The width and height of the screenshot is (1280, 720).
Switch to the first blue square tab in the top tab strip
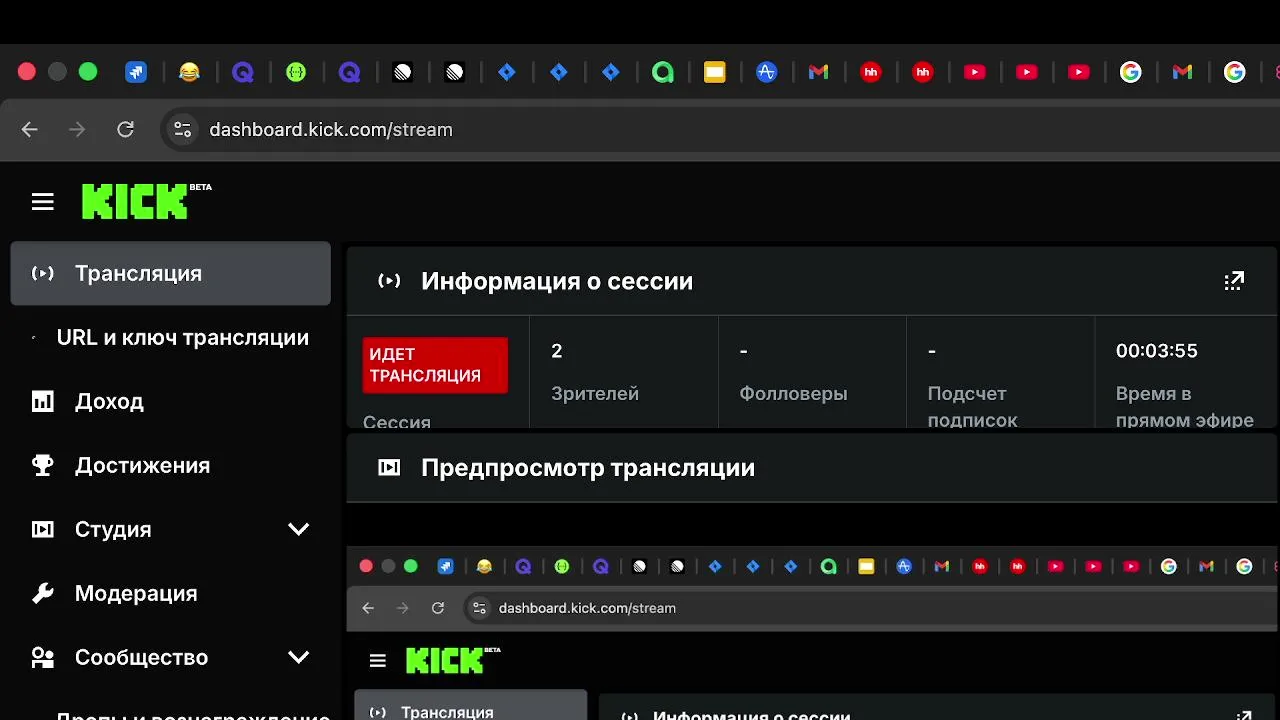(136, 72)
